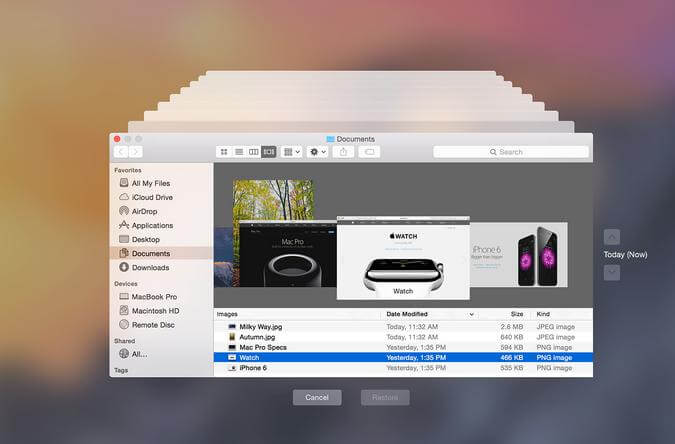This screenshot has height=444, width=675.
Task: Click the Macintosh HD disk icon
Action: (x=124, y=310)
